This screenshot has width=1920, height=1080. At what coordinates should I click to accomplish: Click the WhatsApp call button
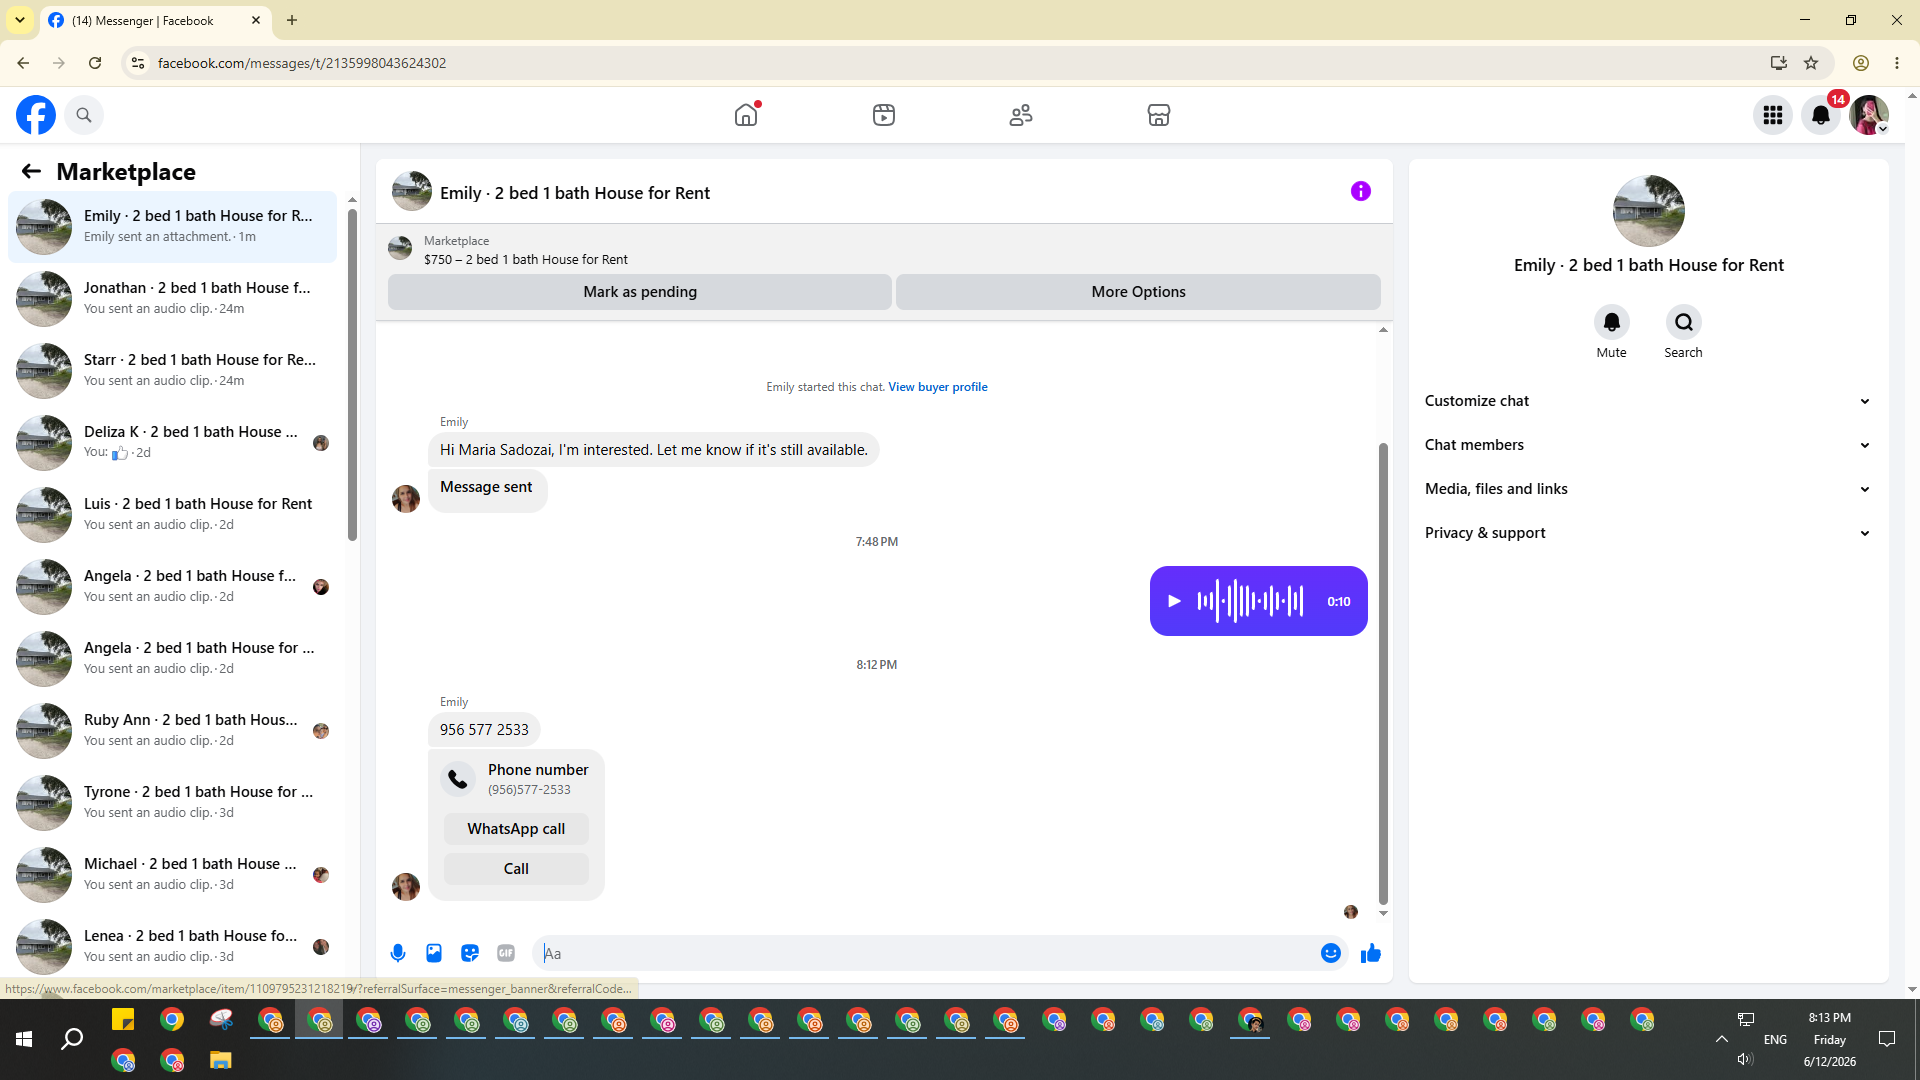[x=516, y=829]
